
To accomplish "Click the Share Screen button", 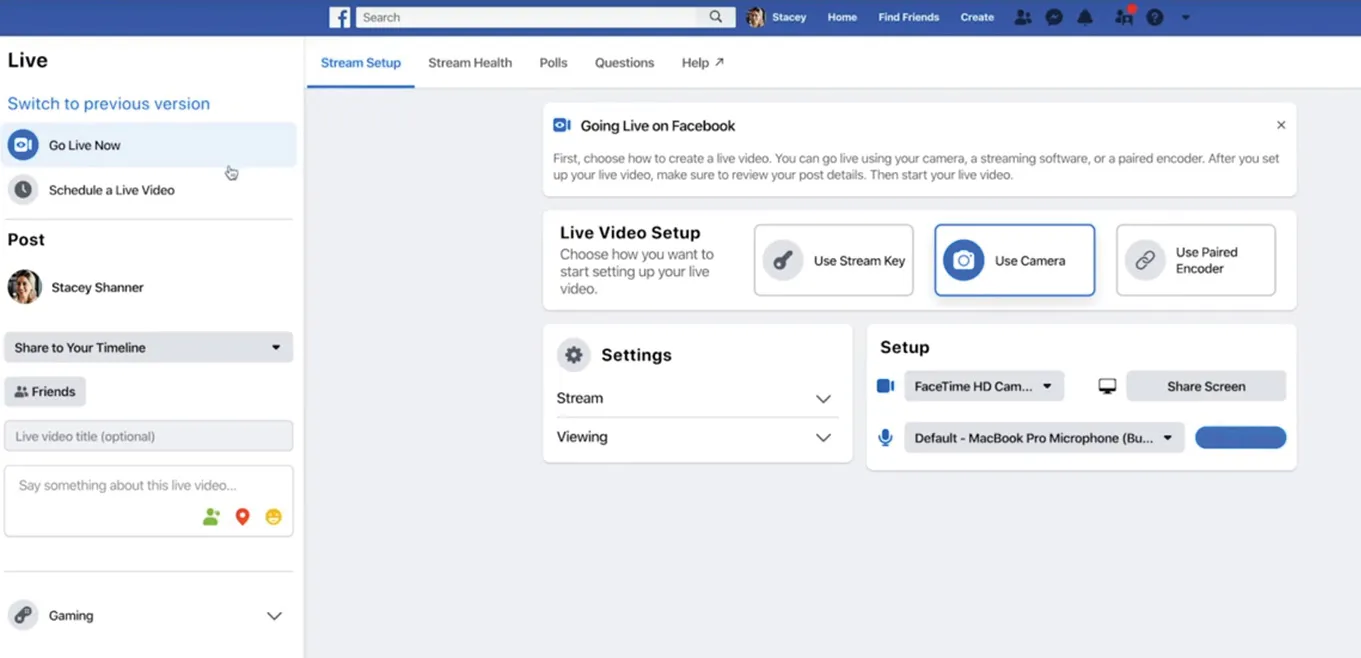I will coord(1205,386).
